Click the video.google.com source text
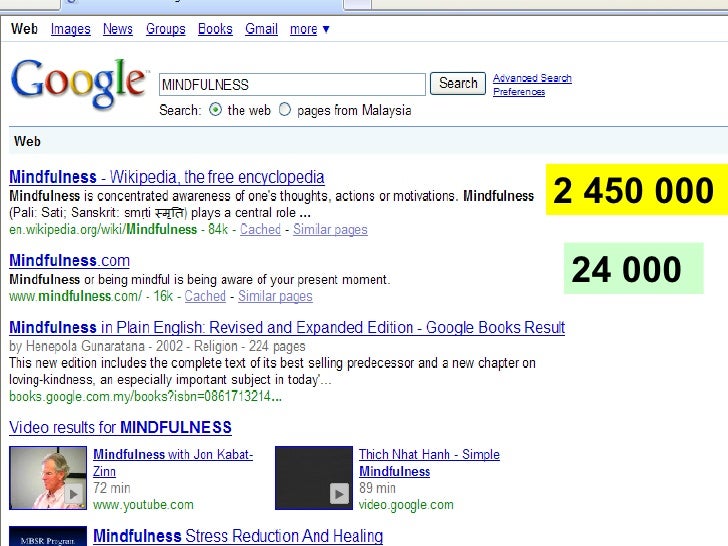Viewport: 728px width, 546px height. click(x=406, y=505)
